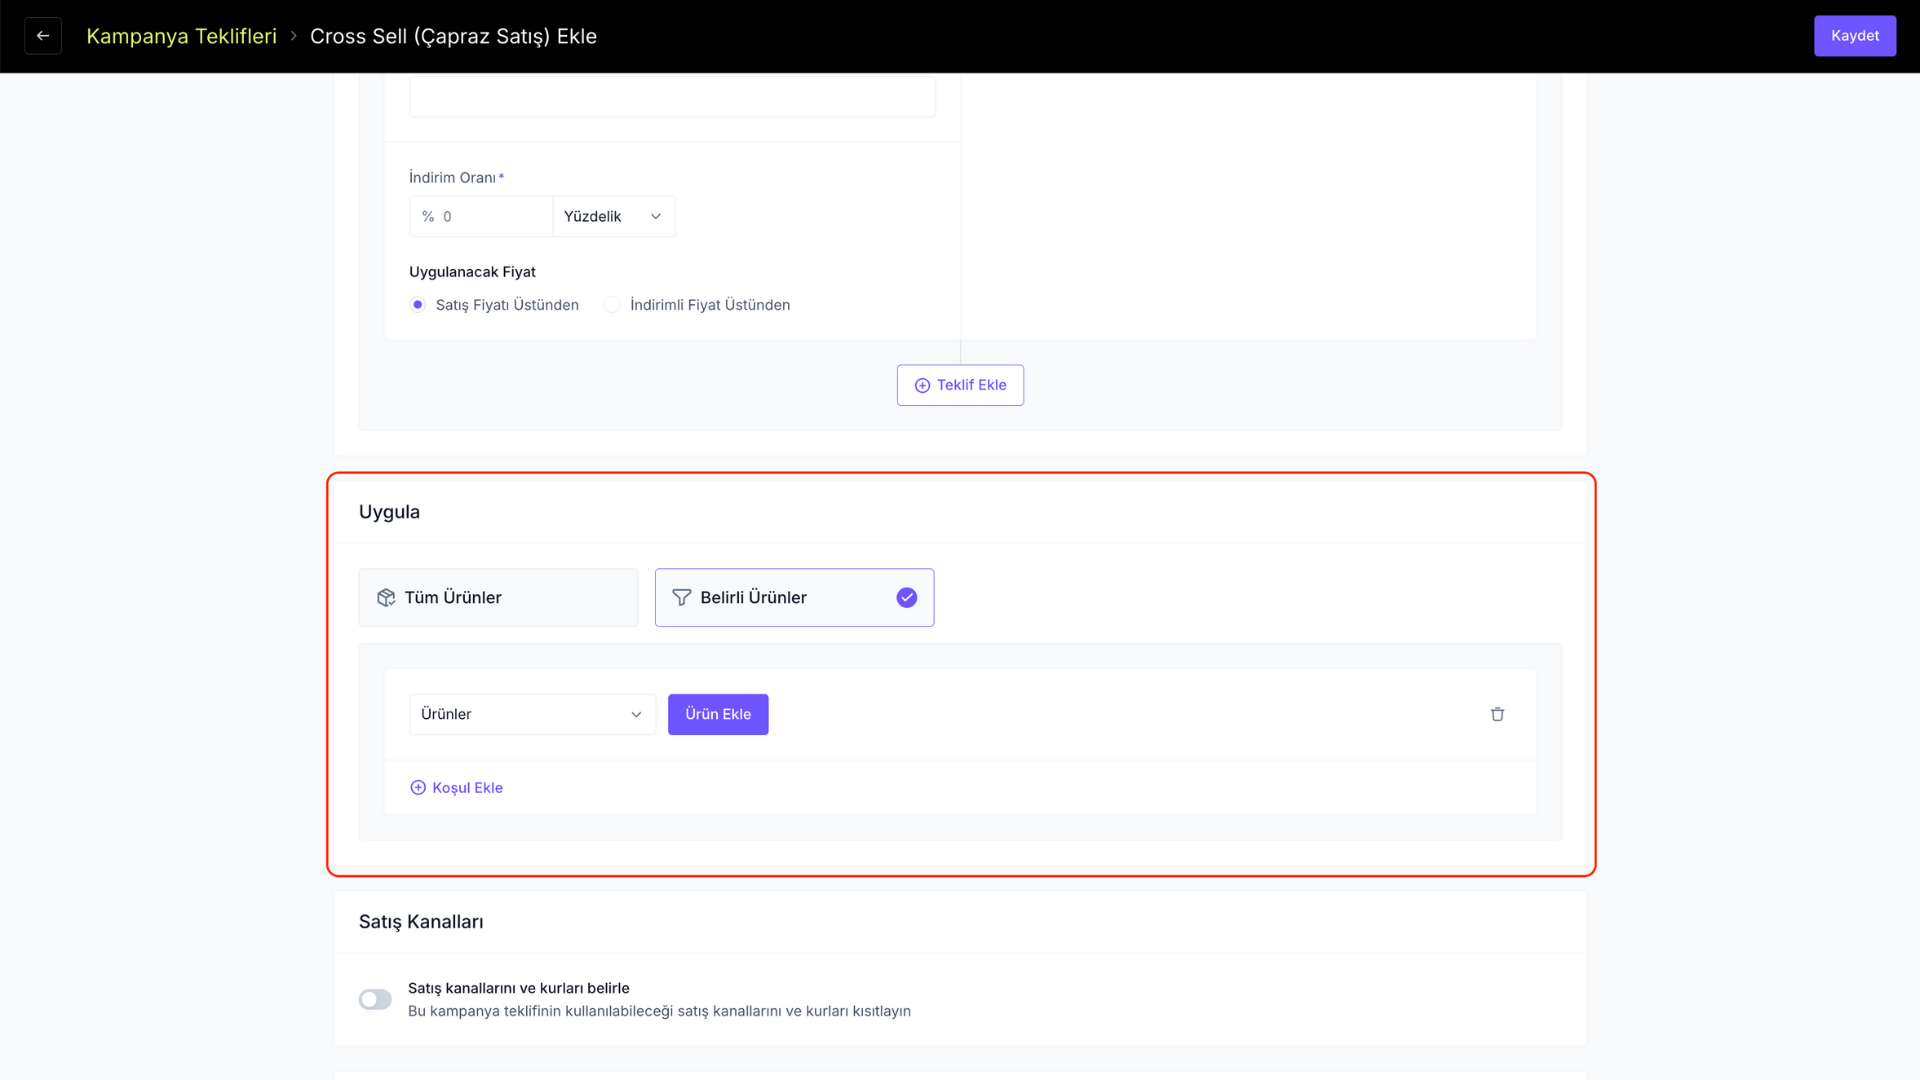Open Kampanya Teklifleri breadcrumb link
Screen dimensions: 1920x1080
click(x=181, y=36)
